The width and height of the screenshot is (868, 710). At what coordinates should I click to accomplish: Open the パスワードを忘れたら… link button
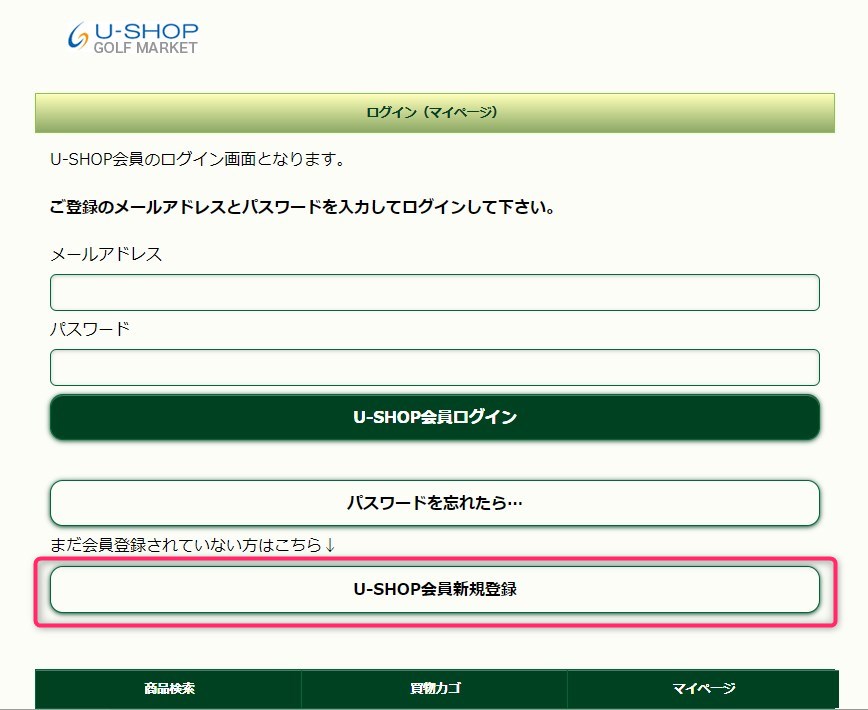tap(435, 503)
